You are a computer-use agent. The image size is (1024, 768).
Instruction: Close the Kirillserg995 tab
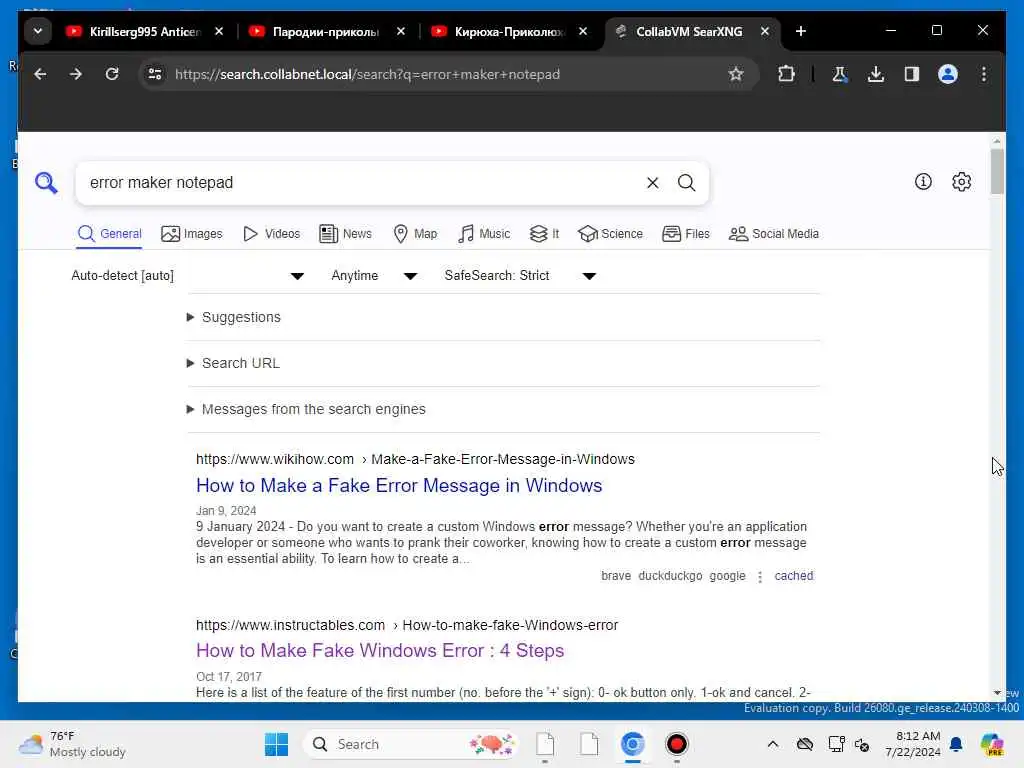click(x=219, y=31)
